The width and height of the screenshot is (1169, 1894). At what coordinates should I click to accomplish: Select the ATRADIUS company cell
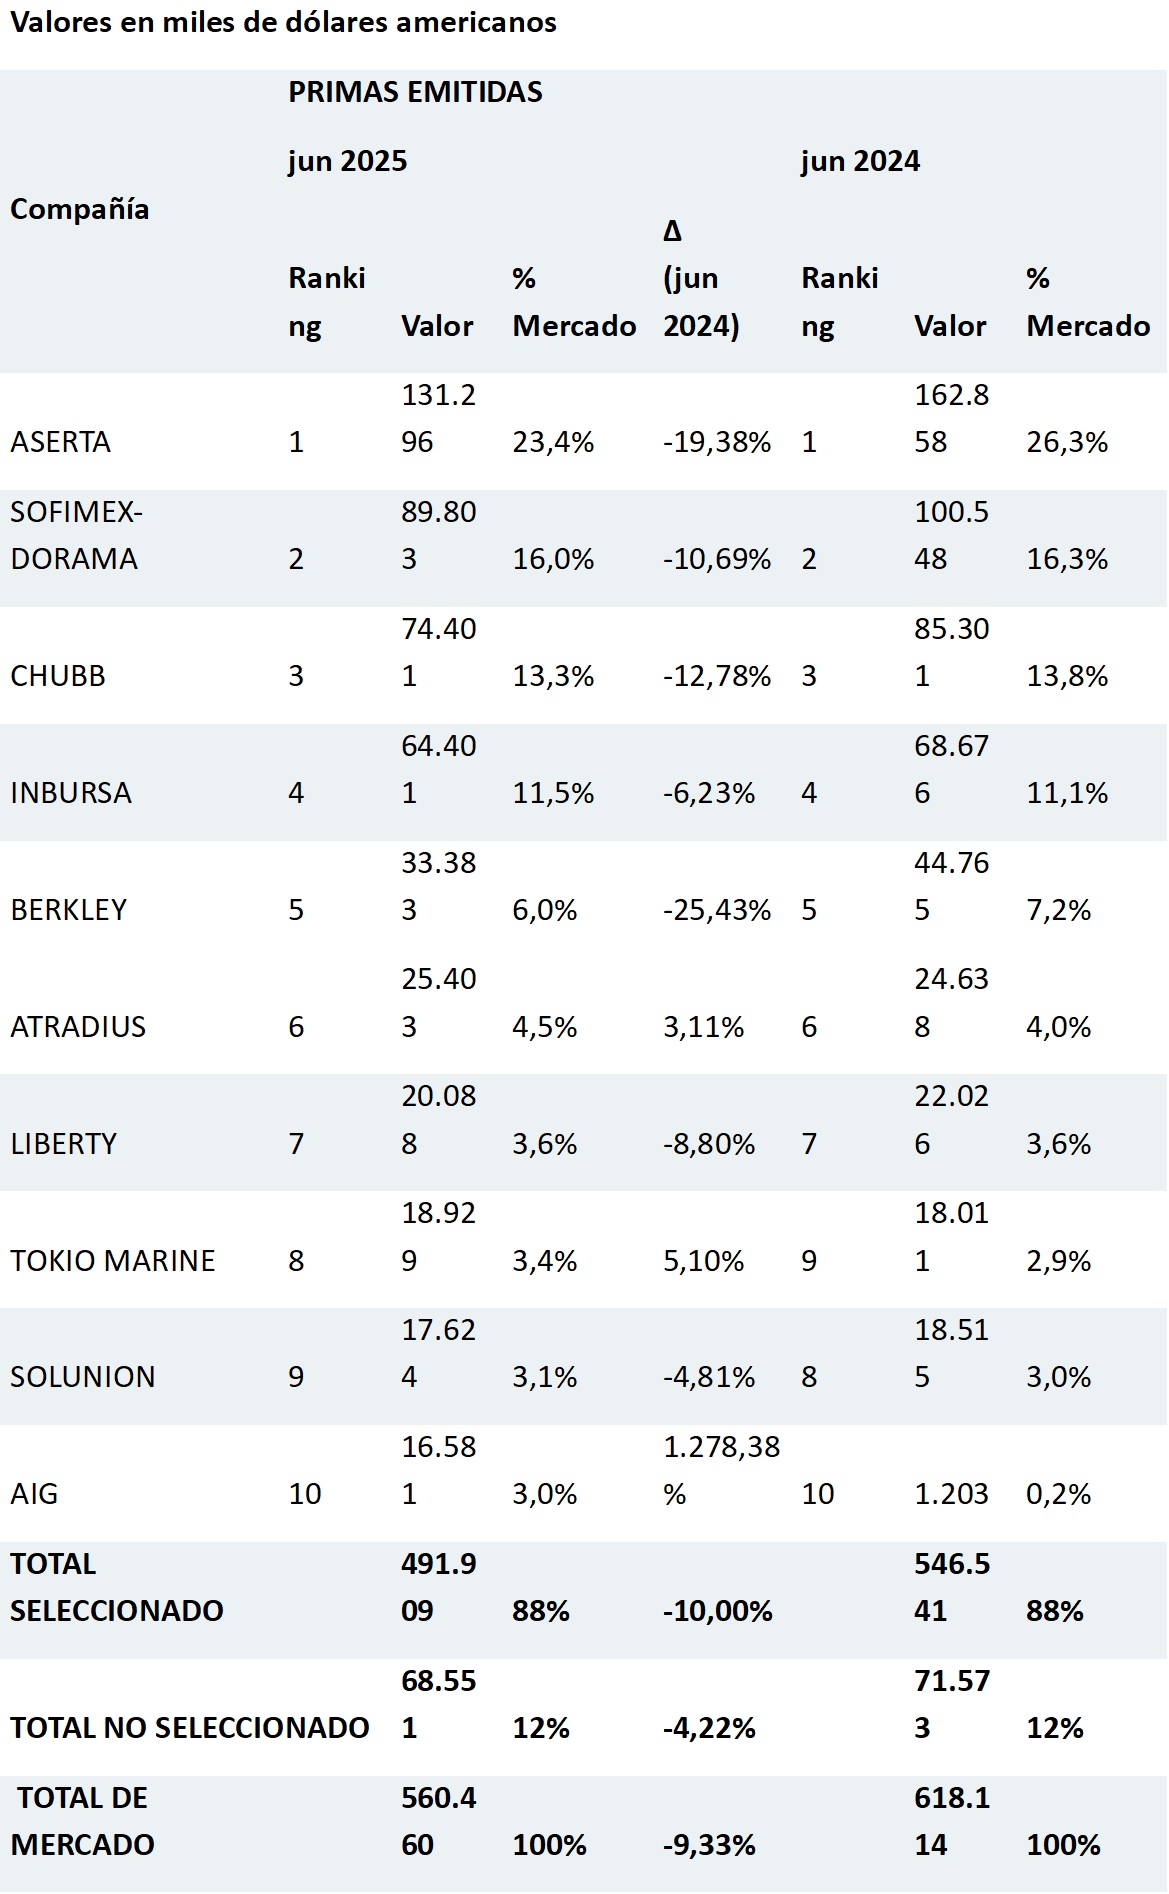(x=78, y=1027)
